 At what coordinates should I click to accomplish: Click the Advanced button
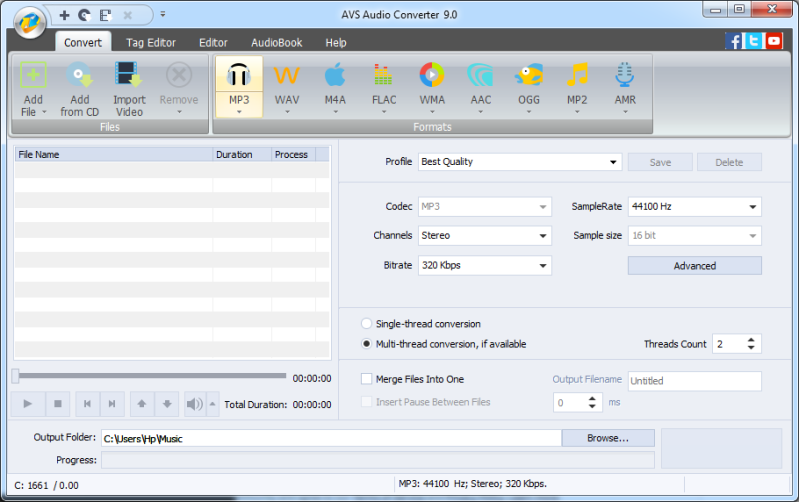click(x=694, y=266)
